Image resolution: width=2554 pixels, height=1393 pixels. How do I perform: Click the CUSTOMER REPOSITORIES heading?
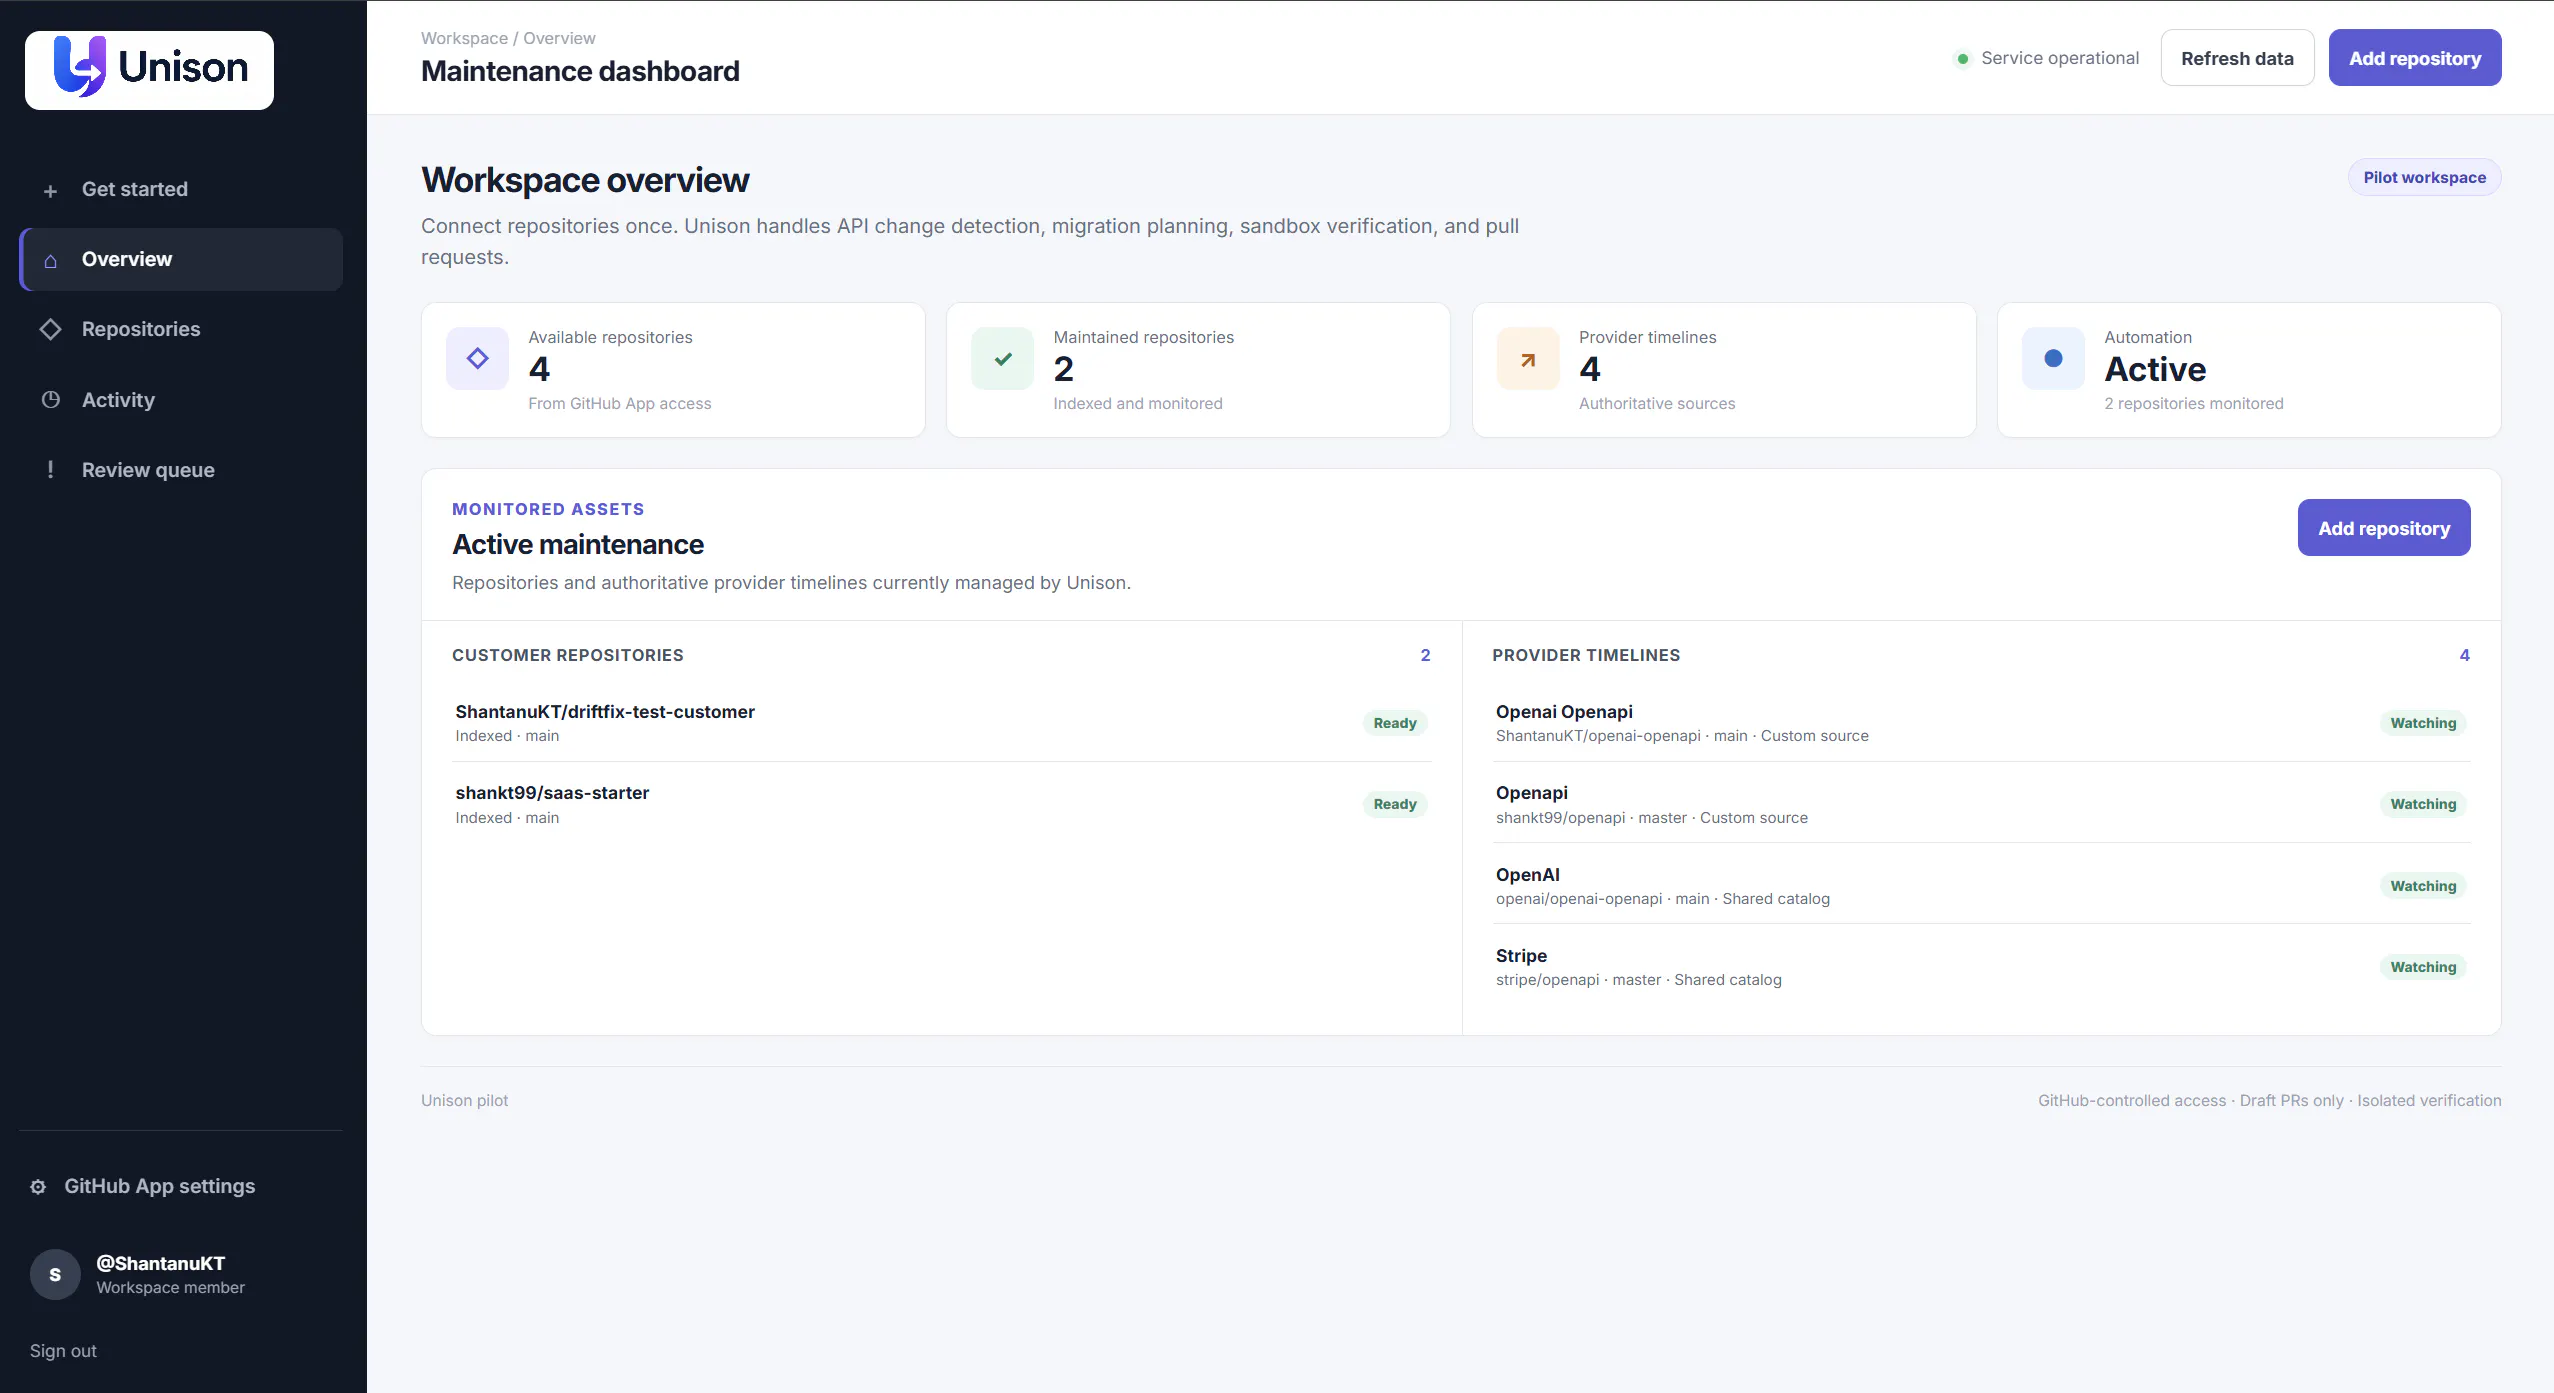click(568, 655)
